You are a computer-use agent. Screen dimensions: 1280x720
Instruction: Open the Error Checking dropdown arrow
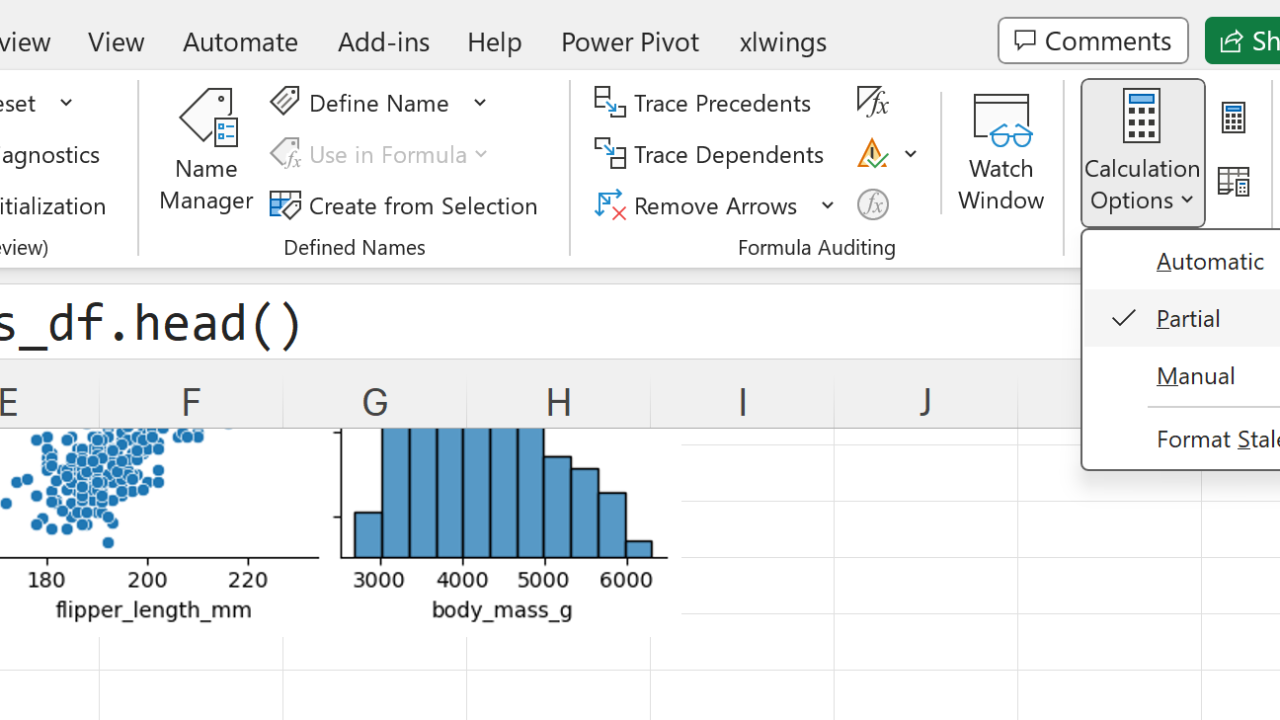tap(911, 154)
